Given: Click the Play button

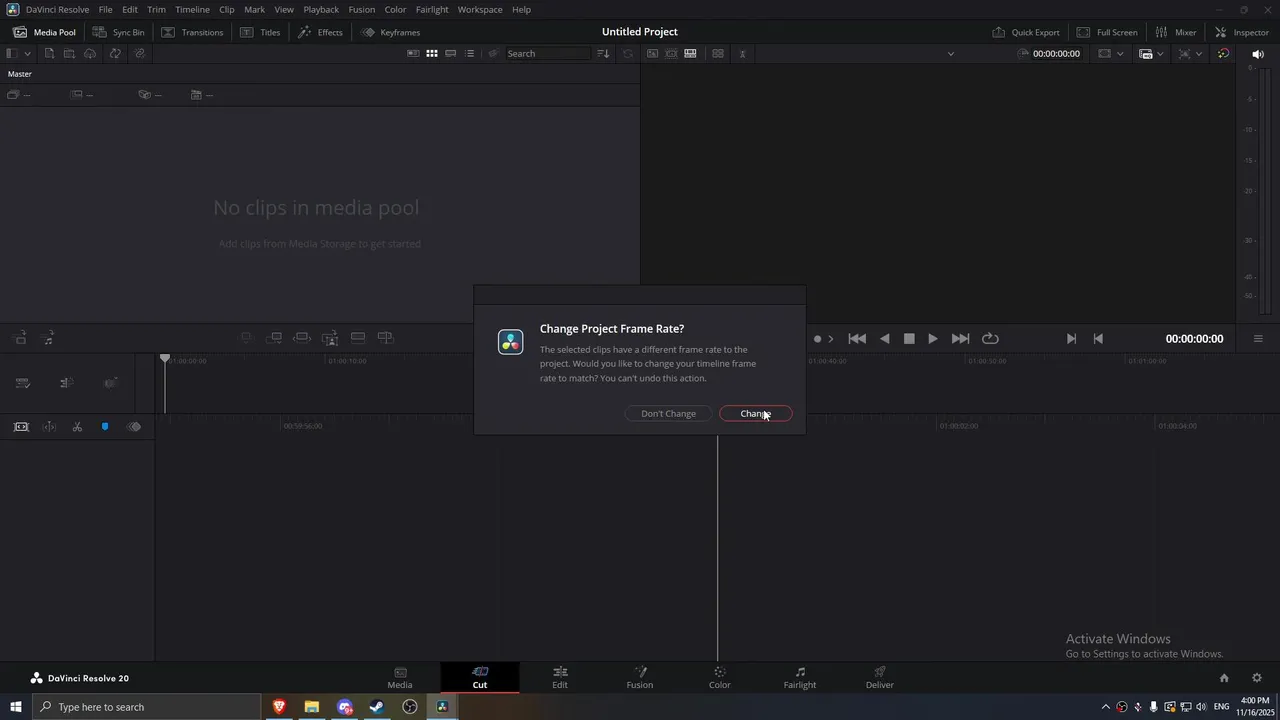Looking at the screenshot, I should [933, 339].
